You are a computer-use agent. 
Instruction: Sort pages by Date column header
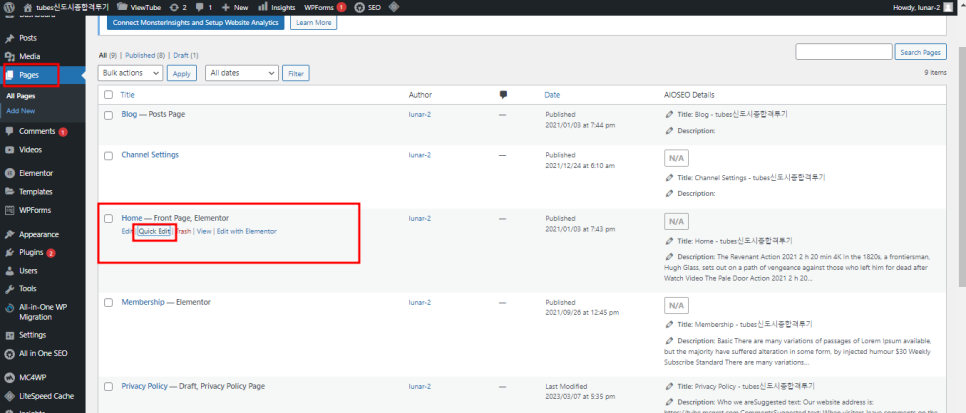click(552, 95)
